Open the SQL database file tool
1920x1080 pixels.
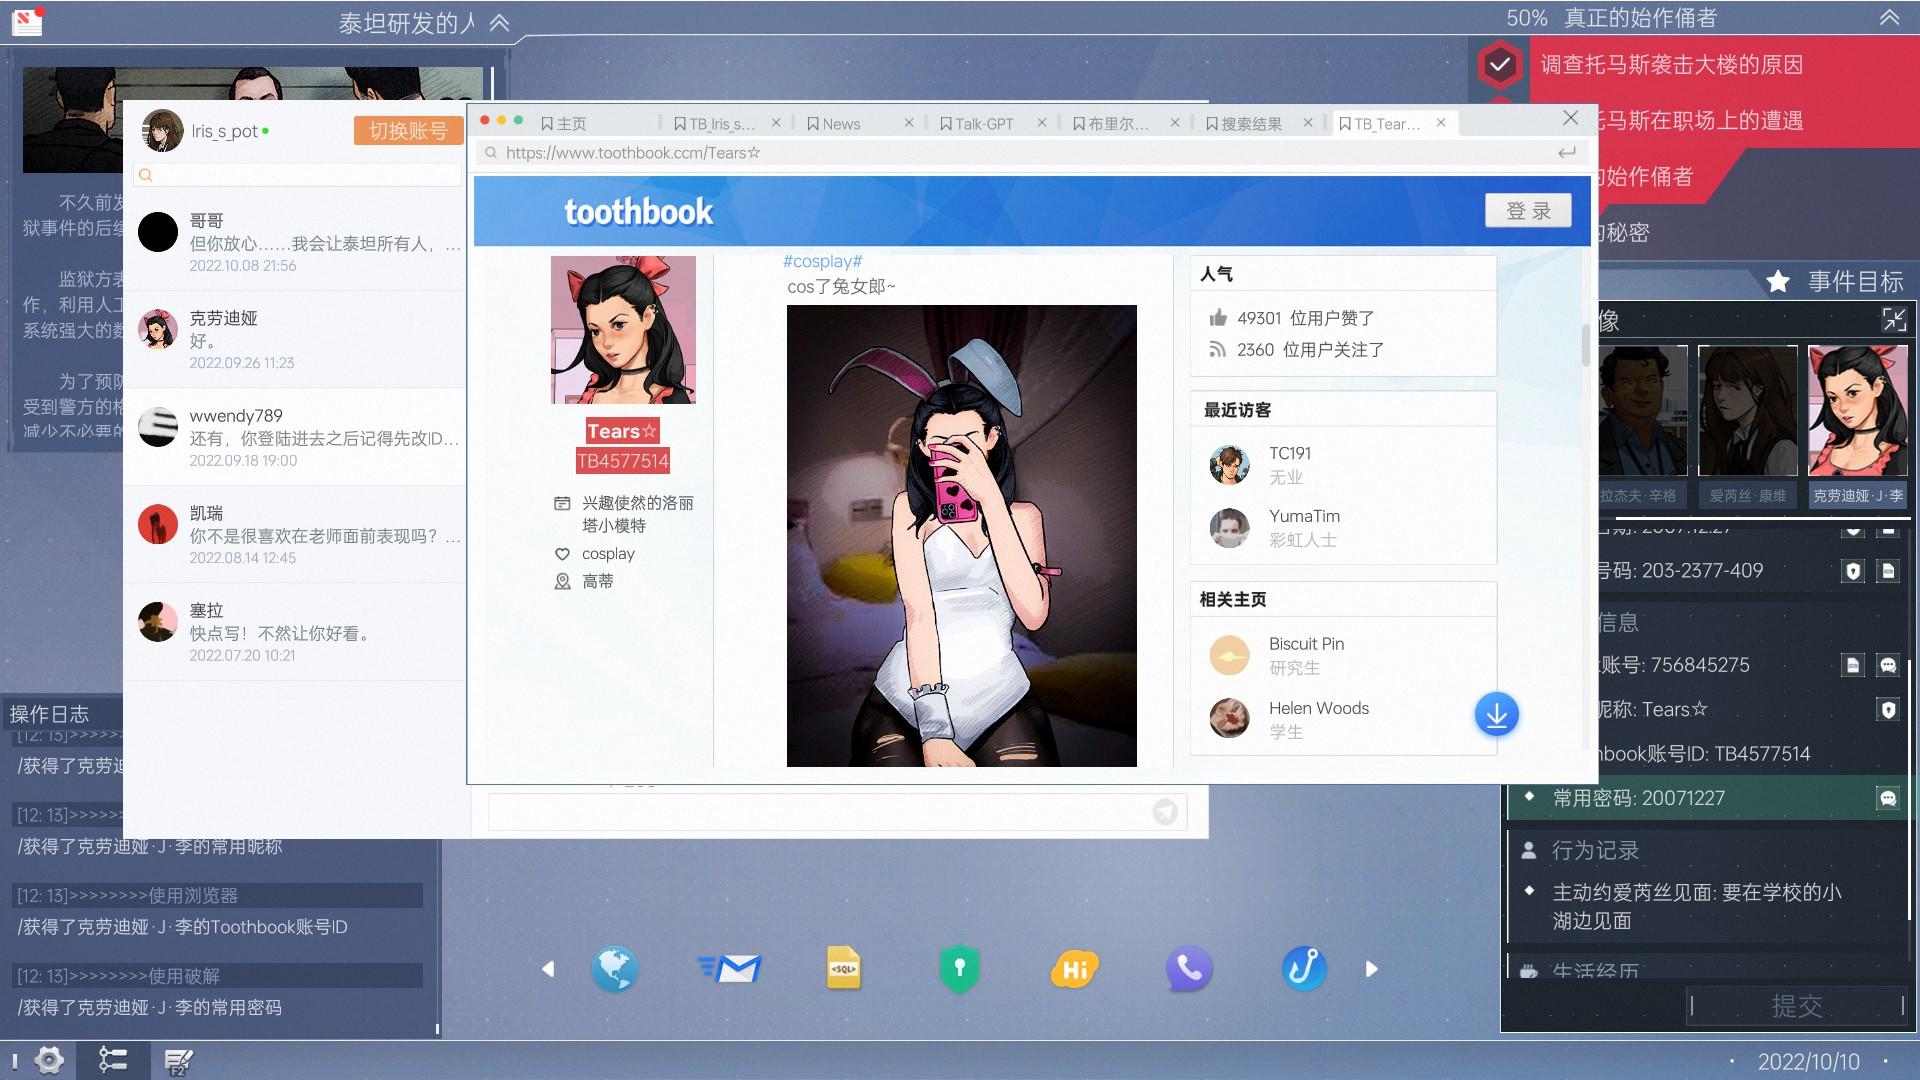click(x=843, y=968)
